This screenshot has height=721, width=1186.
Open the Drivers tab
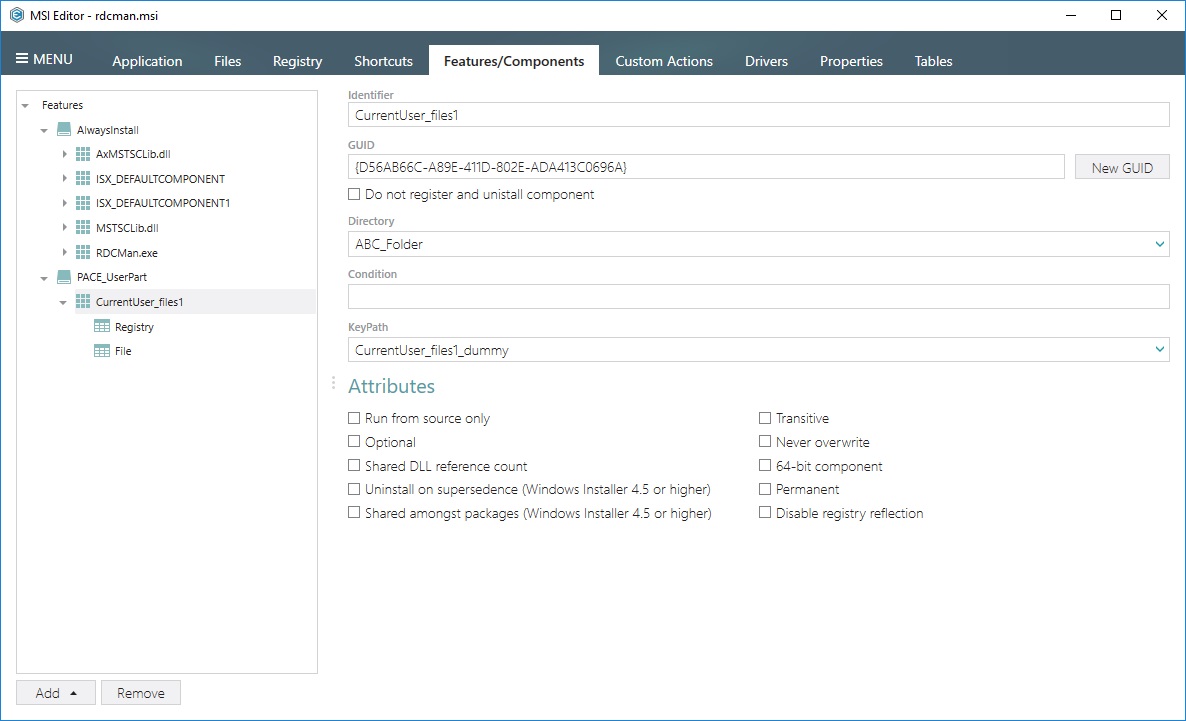pos(766,61)
